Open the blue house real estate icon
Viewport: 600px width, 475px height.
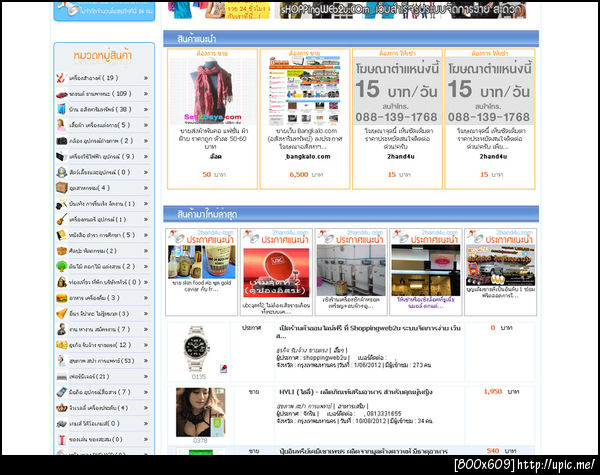click(62, 109)
